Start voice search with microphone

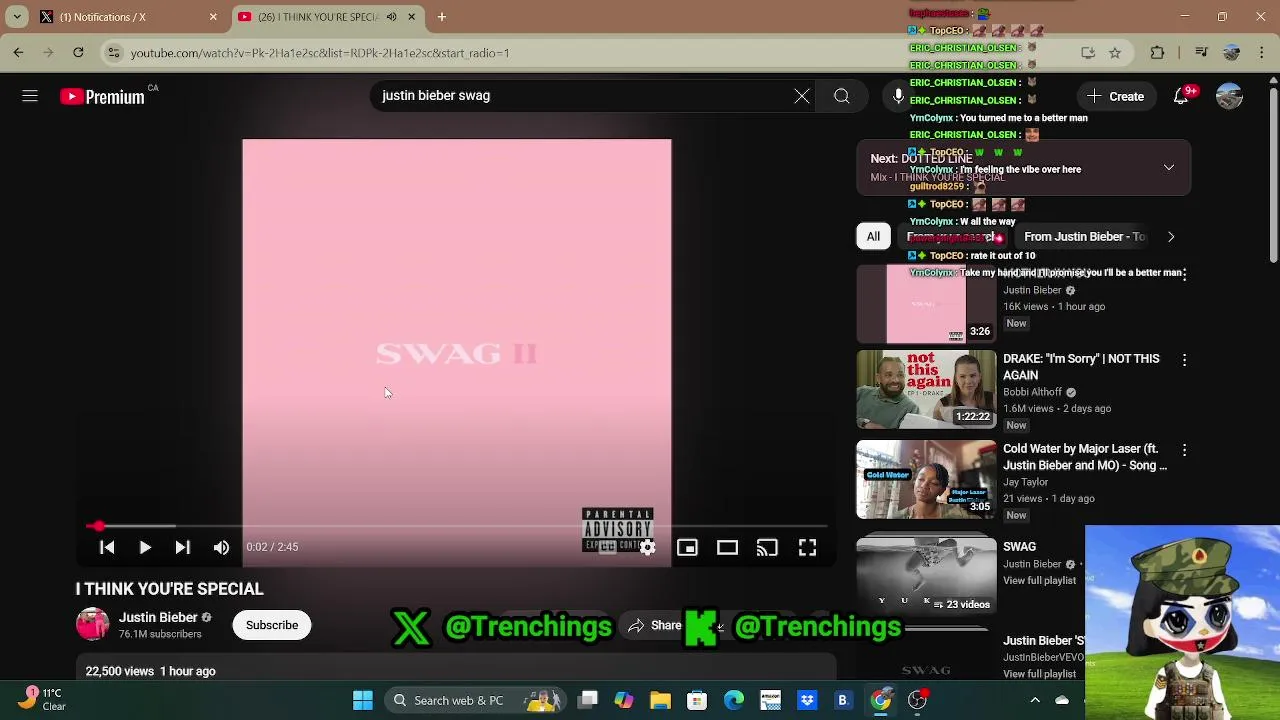(x=898, y=96)
